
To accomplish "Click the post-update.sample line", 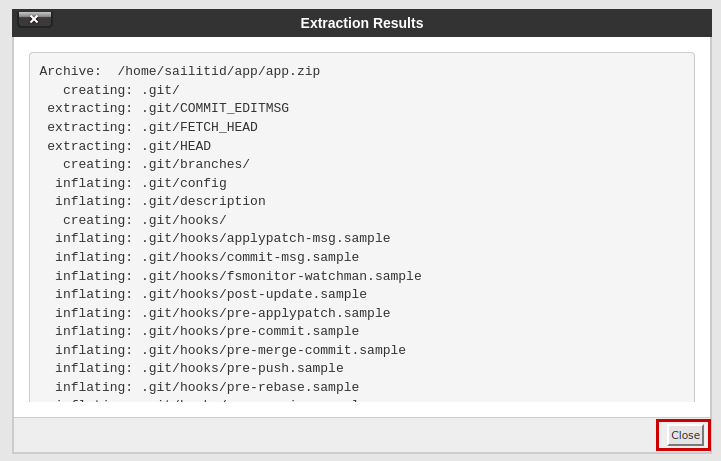I will (x=211, y=294).
